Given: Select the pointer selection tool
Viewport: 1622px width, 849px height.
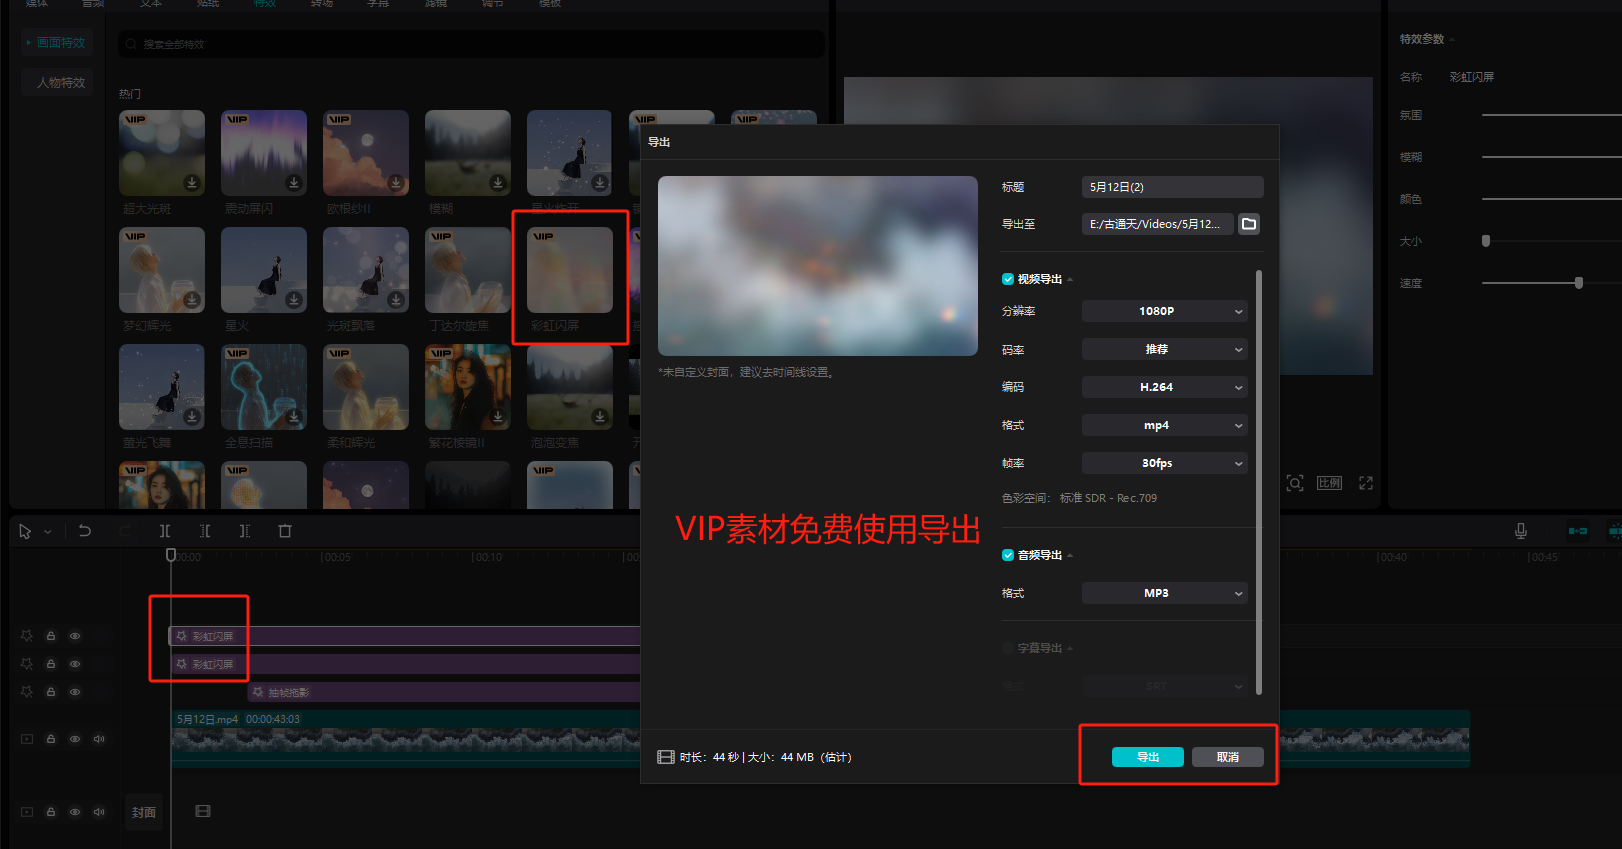Looking at the screenshot, I should pyautogui.click(x=25, y=531).
